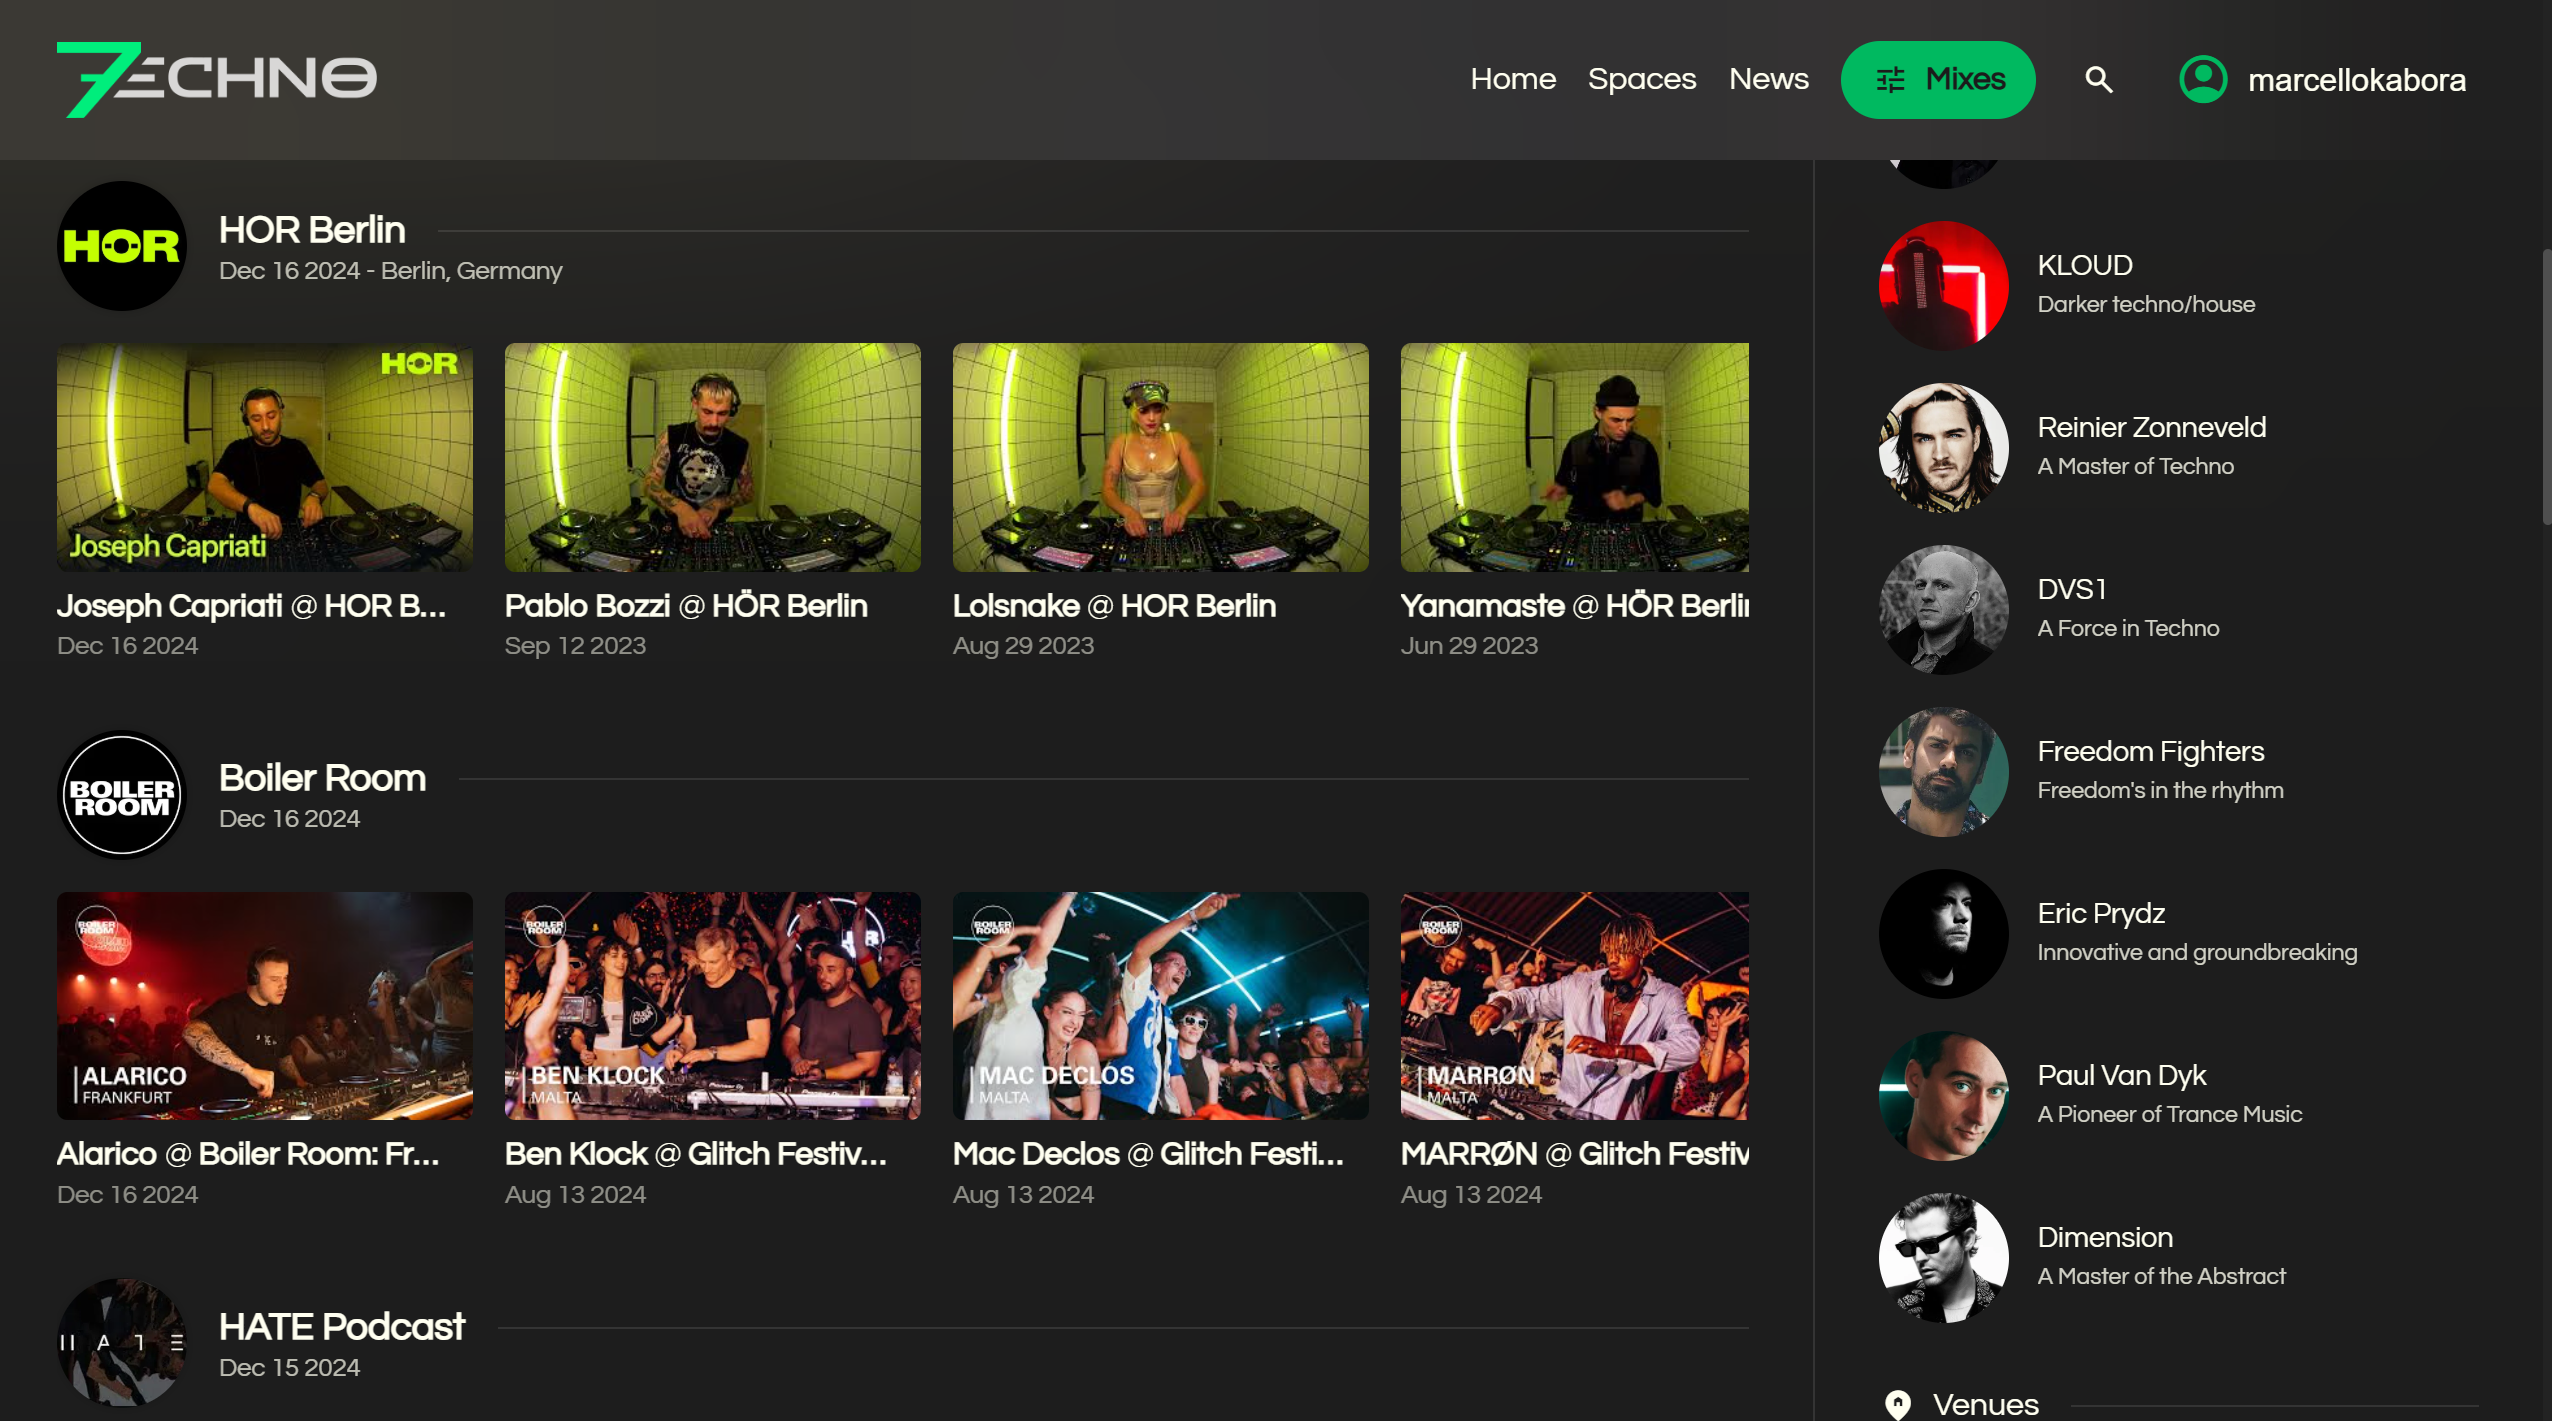Open the search magnifier icon

(2098, 80)
